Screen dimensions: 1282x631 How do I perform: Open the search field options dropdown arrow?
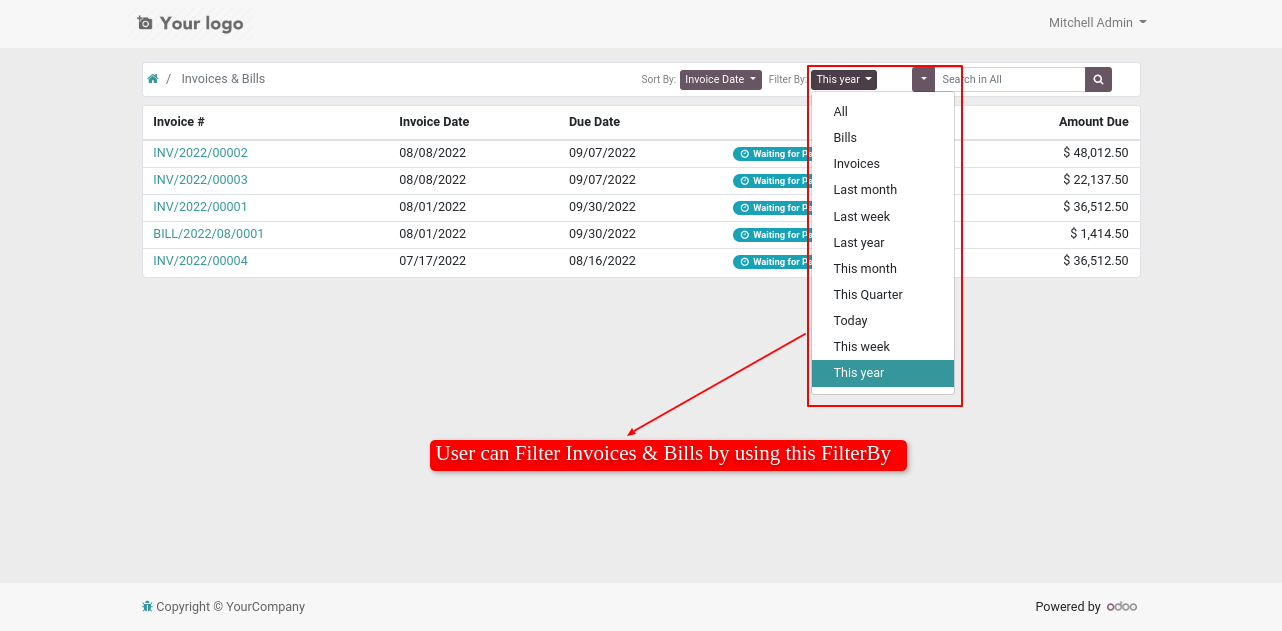923,79
